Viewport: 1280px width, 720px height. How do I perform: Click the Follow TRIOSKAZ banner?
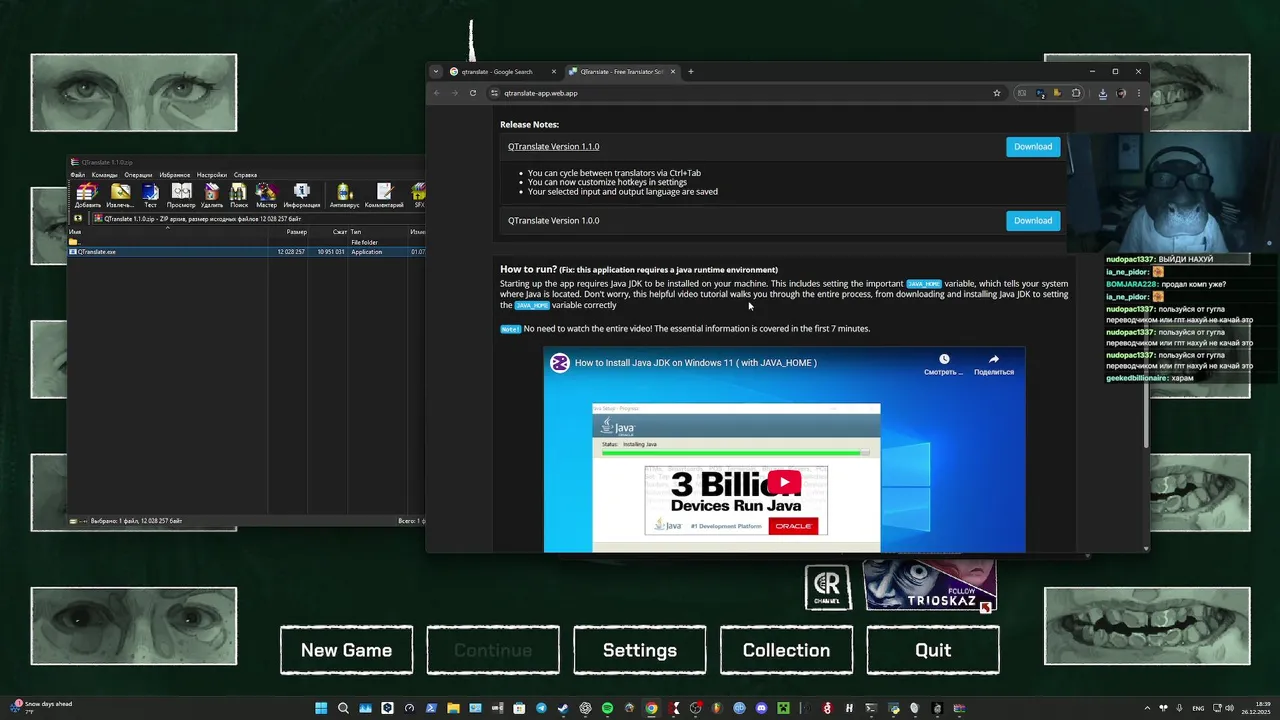tap(930, 585)
